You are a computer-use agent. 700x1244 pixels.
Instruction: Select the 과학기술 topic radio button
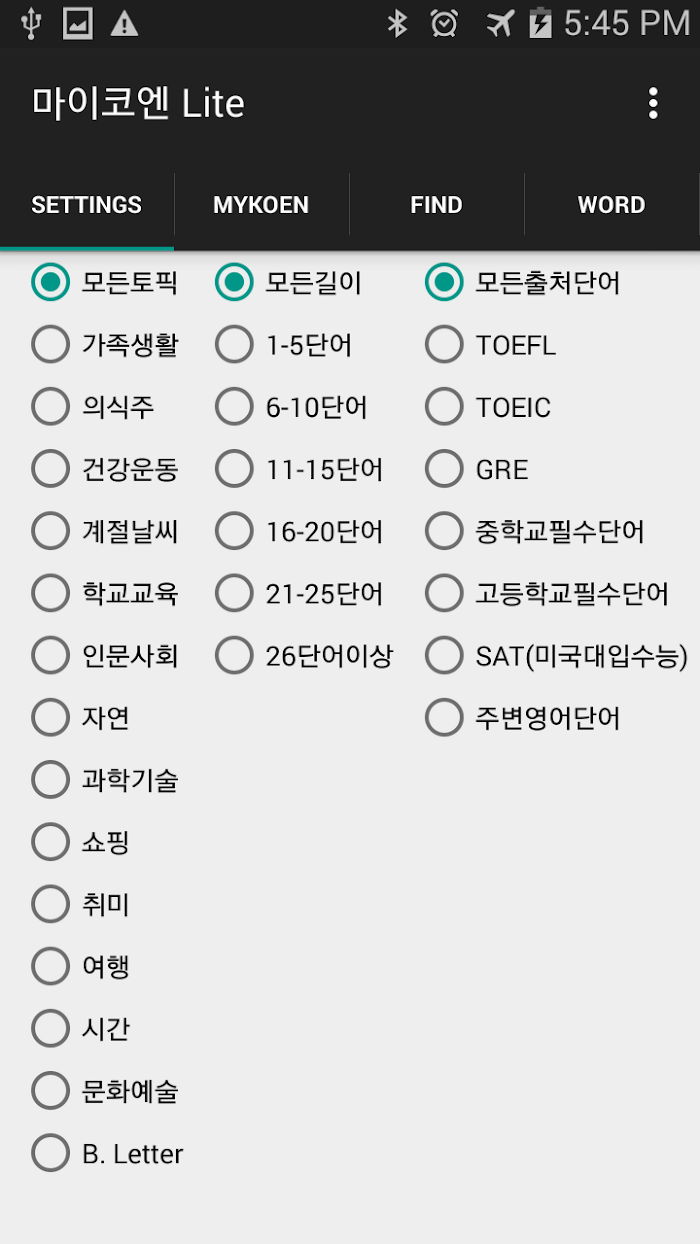point(105,780)
